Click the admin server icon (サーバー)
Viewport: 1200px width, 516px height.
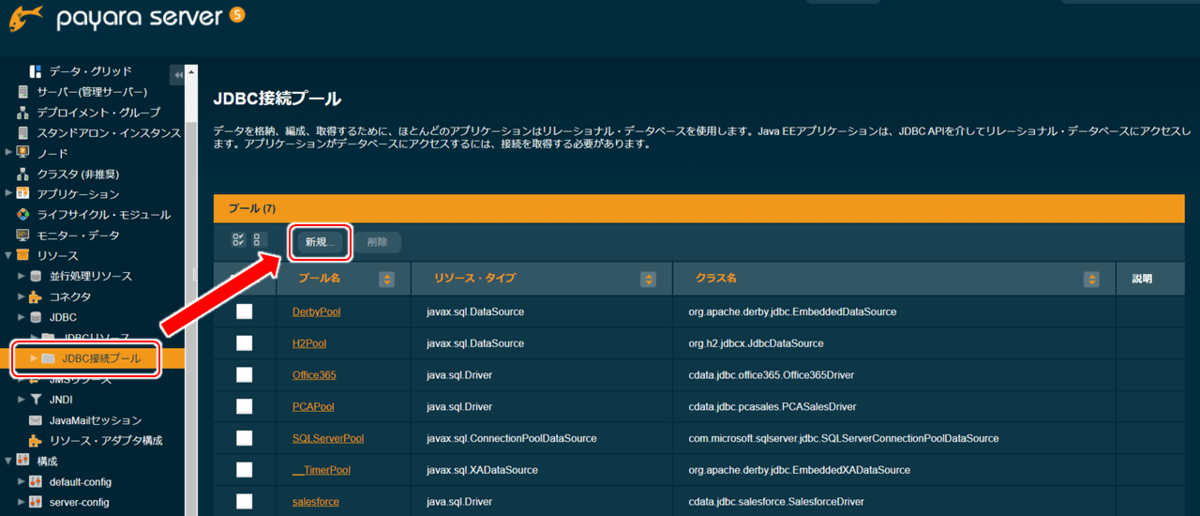tap(23, 91)
